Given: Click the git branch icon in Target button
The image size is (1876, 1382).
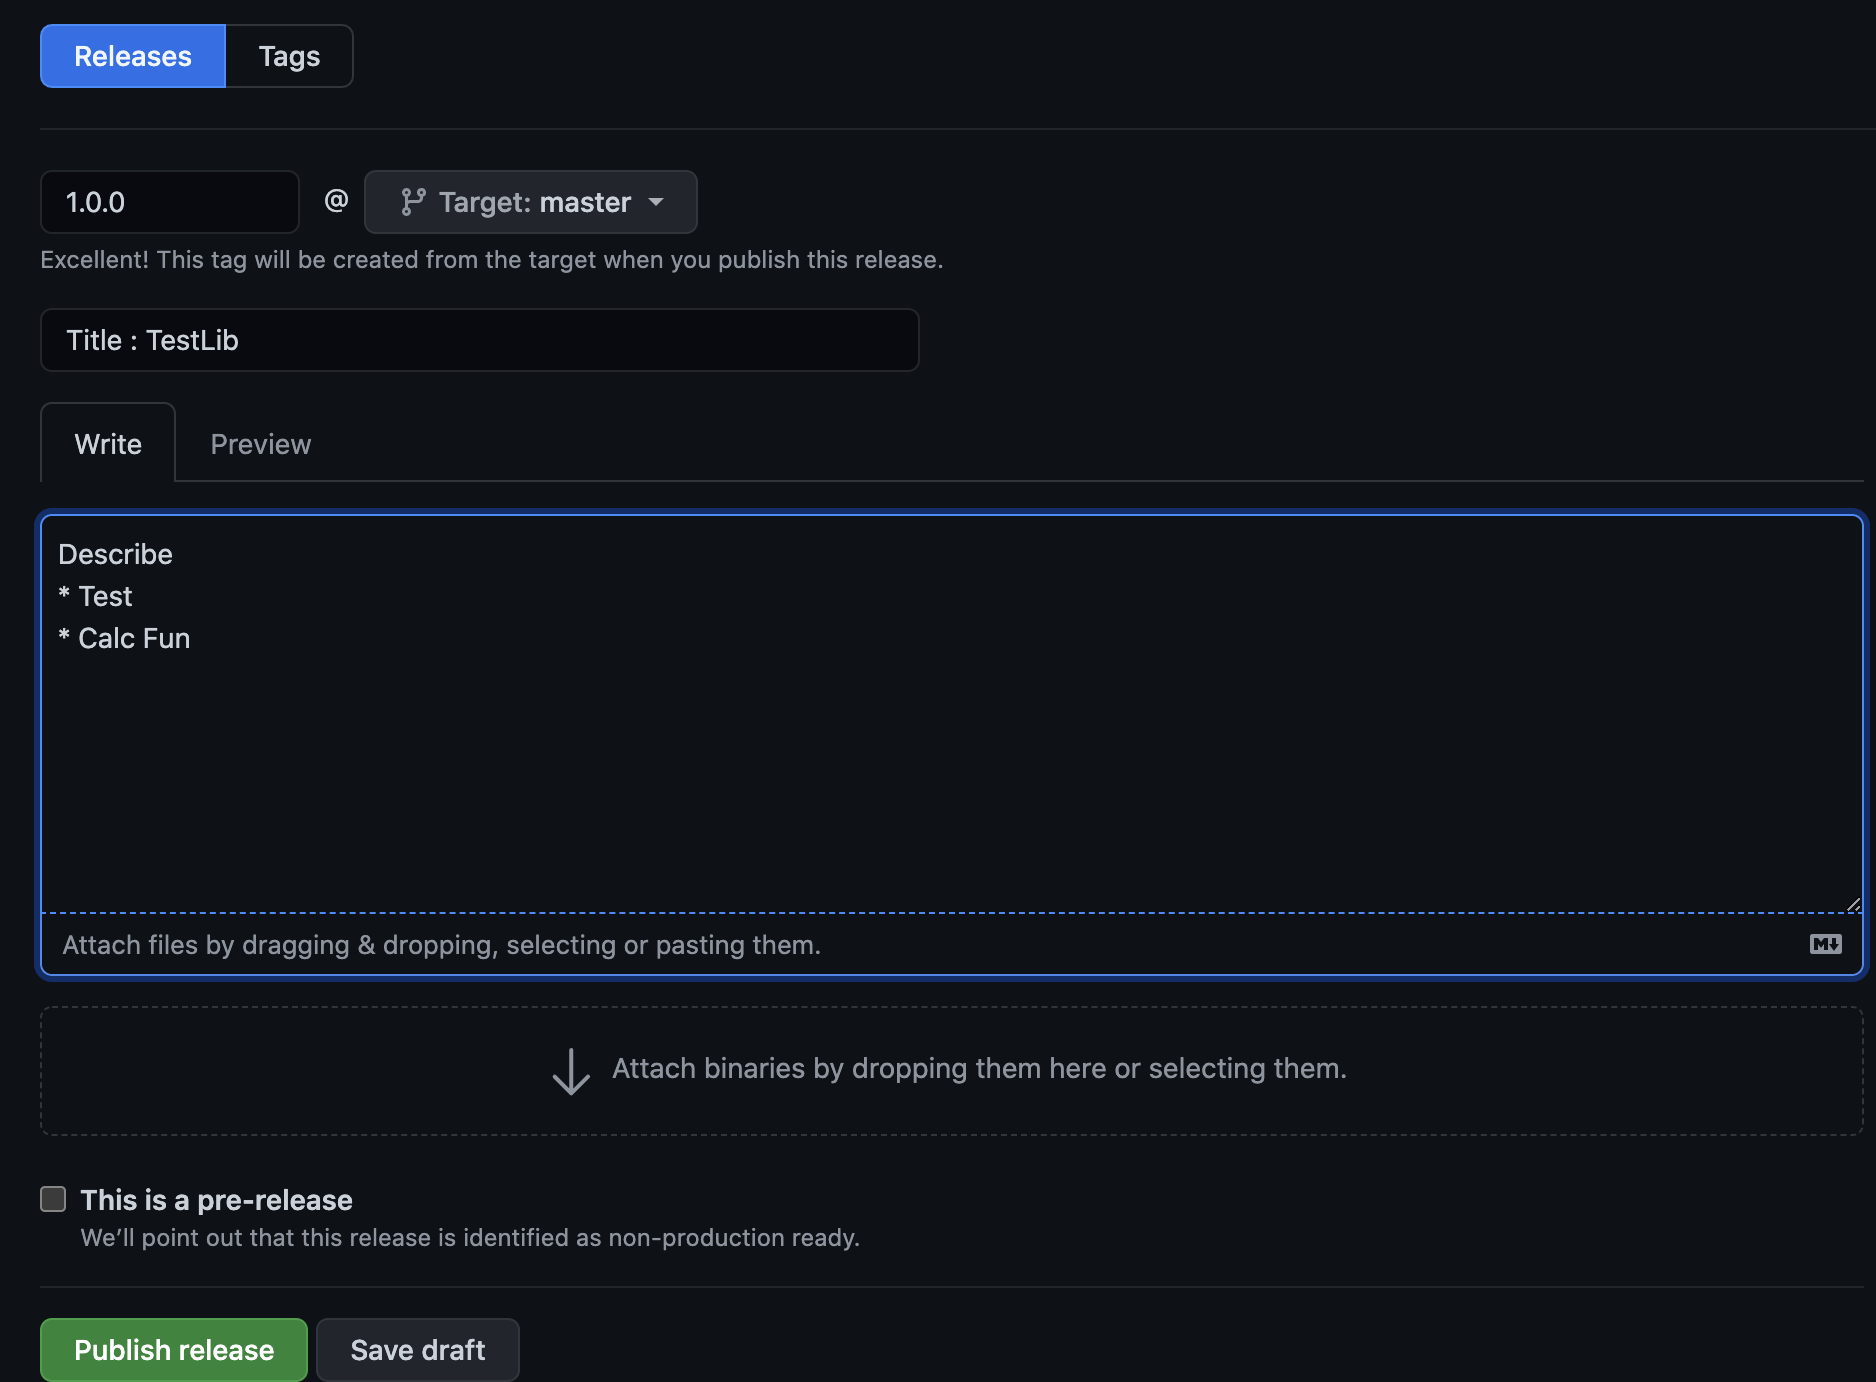Looking at the screenshot, I should tap(413, 202).
